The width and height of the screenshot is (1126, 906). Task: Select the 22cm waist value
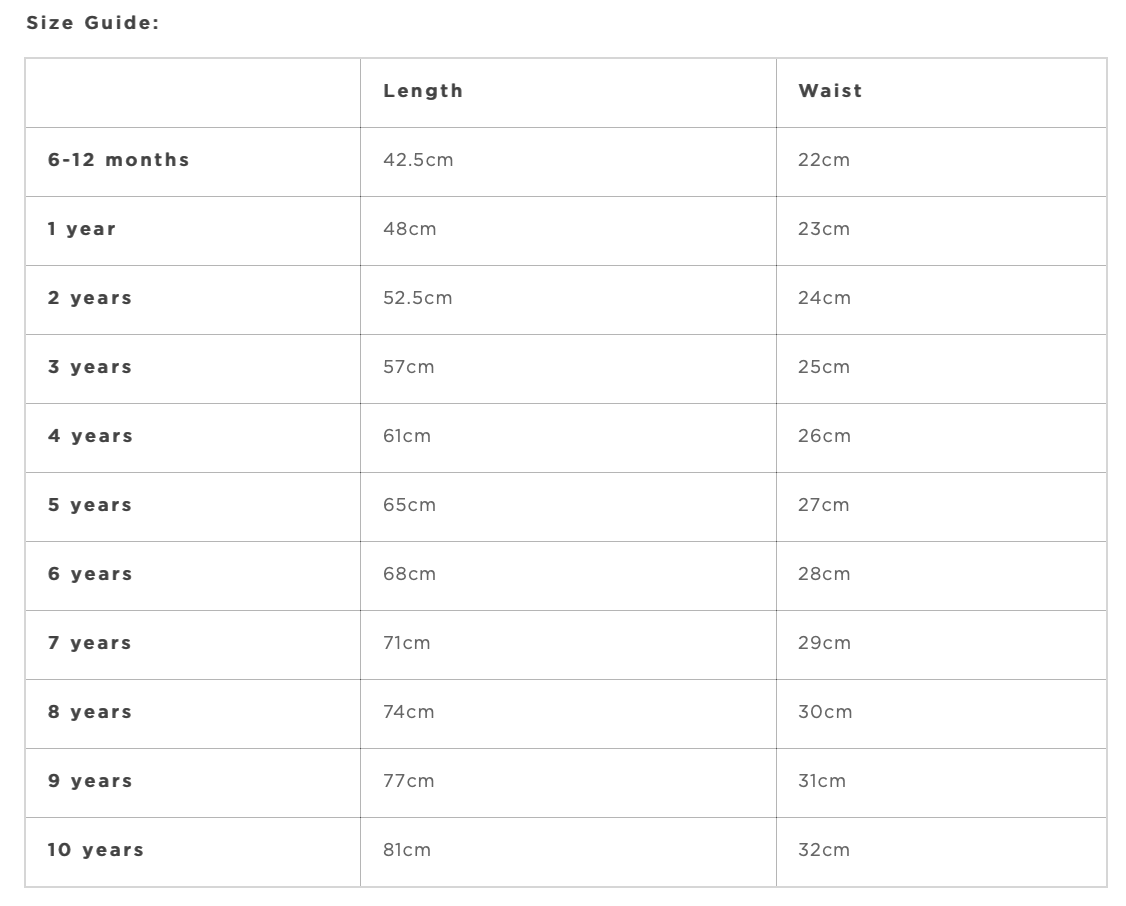point(824,160)
